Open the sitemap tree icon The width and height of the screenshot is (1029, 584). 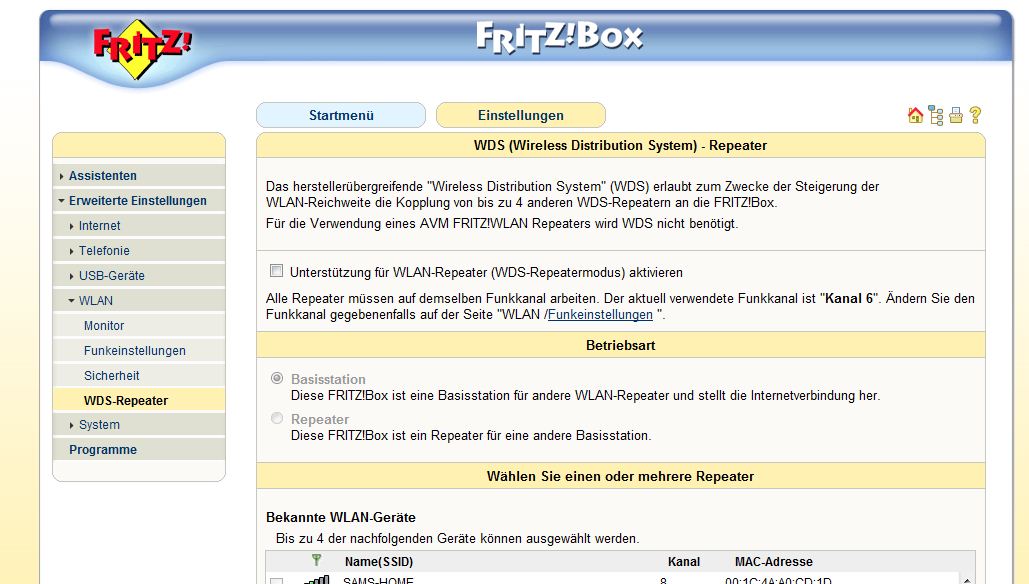pos(936,116)
